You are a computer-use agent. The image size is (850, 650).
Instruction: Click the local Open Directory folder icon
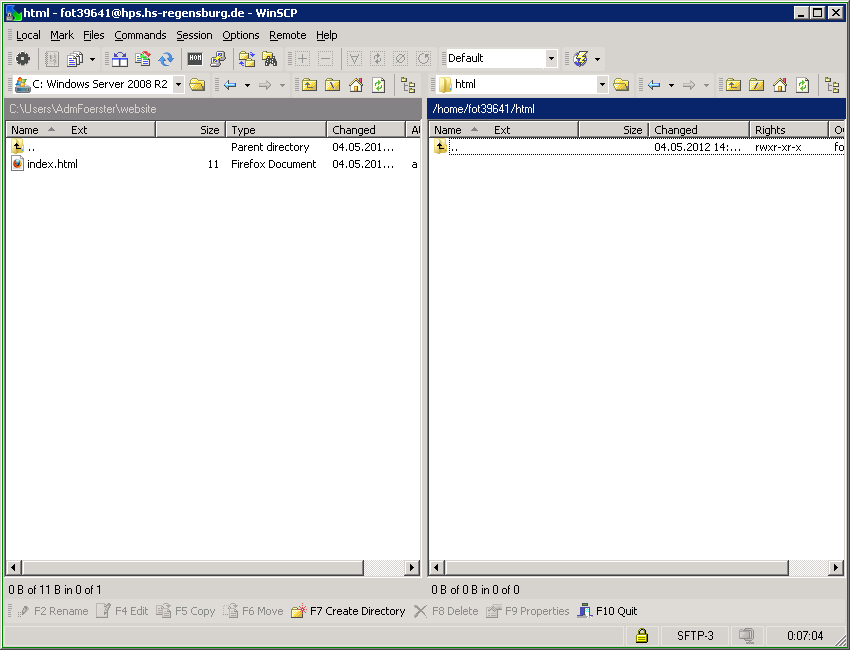pyautogui.click(x=197, y=85)
